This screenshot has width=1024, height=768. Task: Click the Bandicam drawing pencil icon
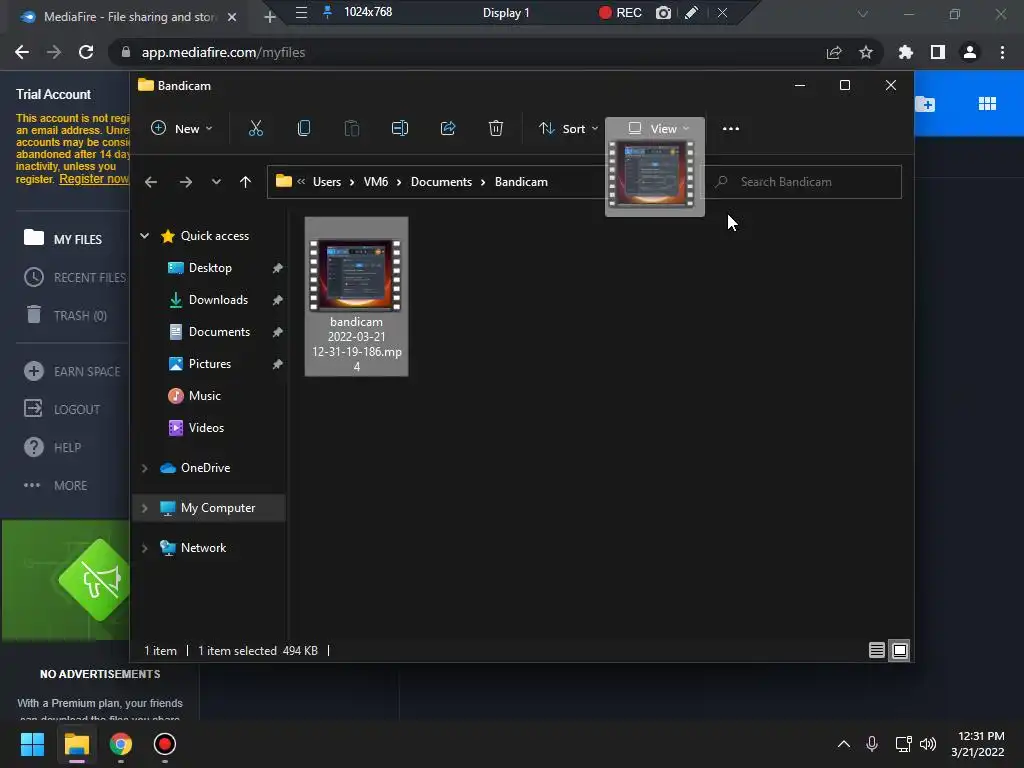pos(692,12)
